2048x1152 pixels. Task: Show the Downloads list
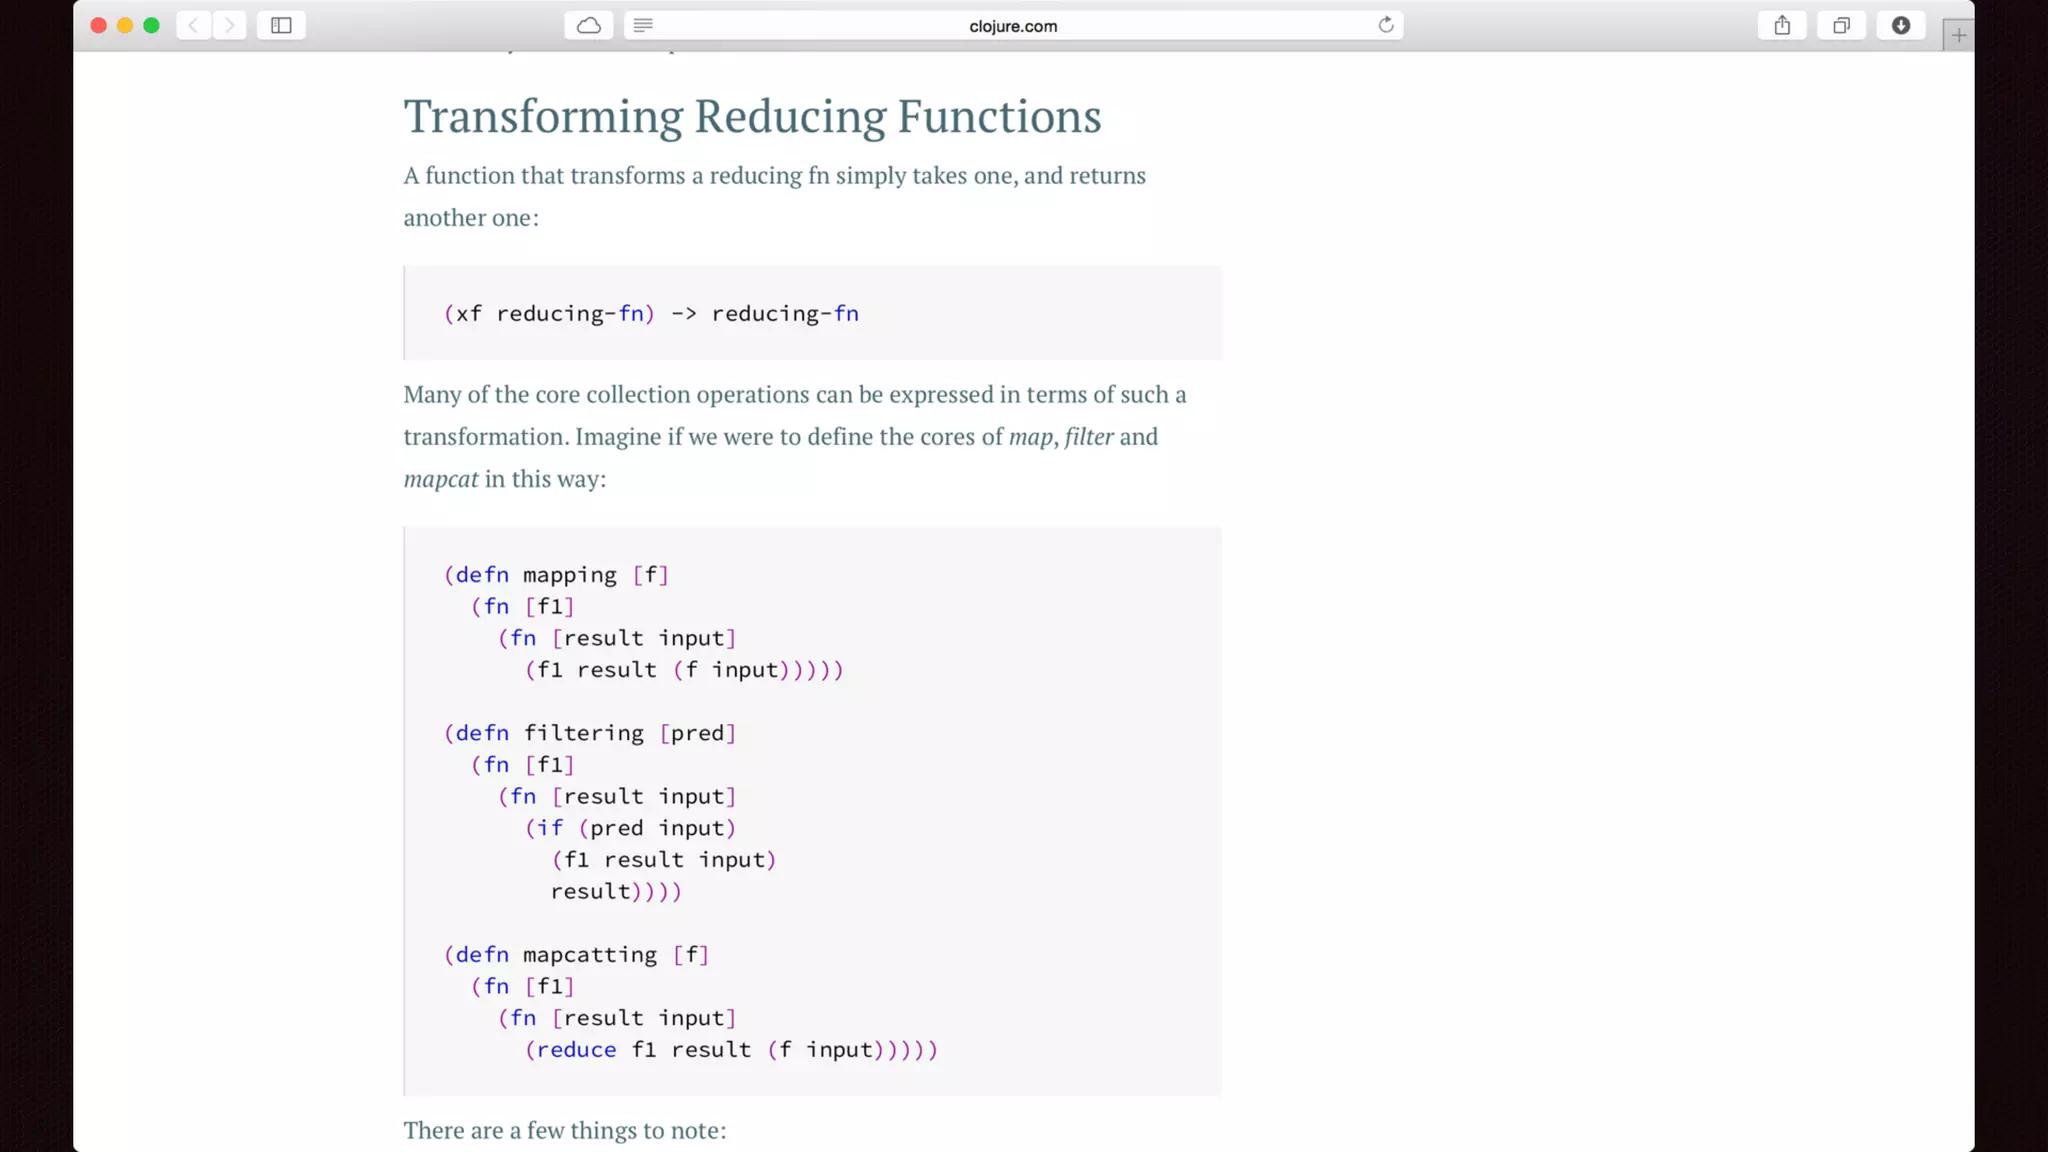tap(1901, 26)
